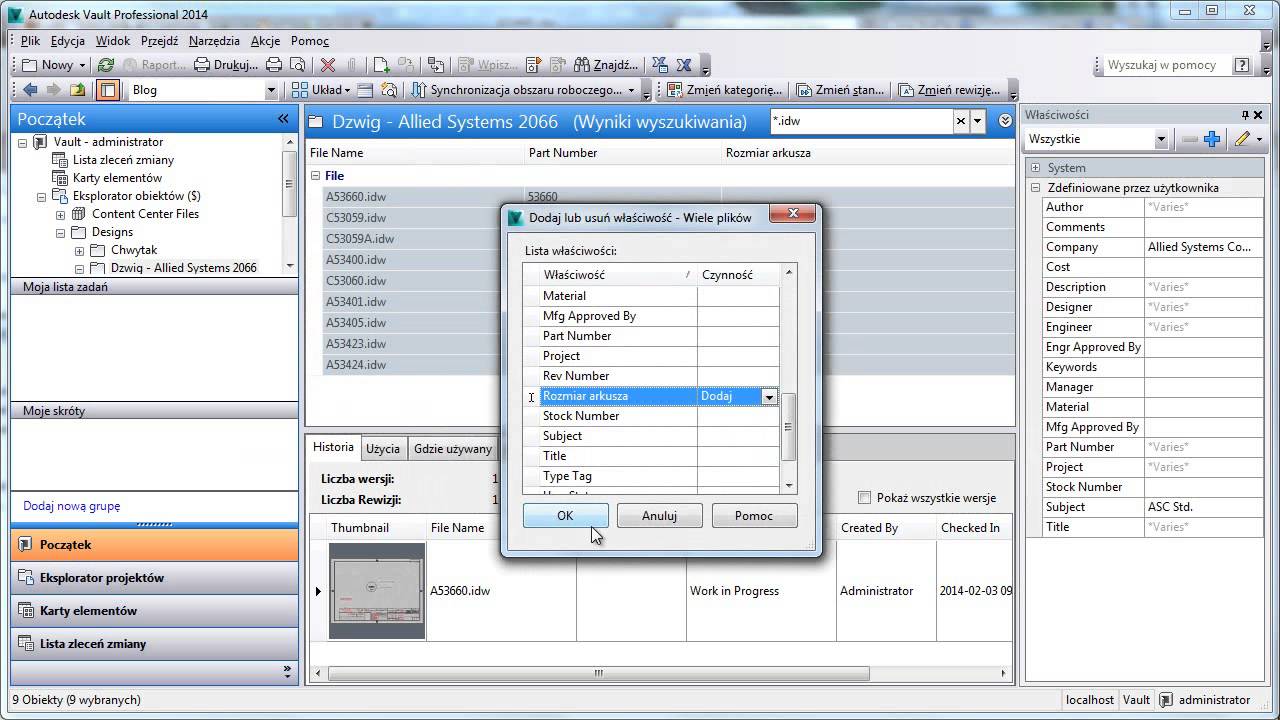
Task: Click the help question mark icon
Action: (x=1242, y=65)
